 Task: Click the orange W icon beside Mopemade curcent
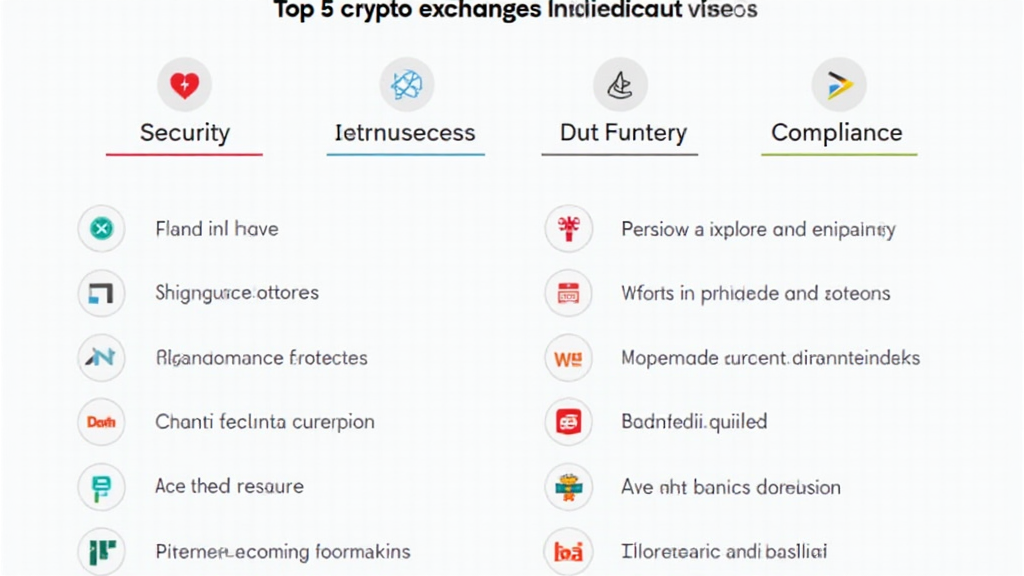click(568, 358)
